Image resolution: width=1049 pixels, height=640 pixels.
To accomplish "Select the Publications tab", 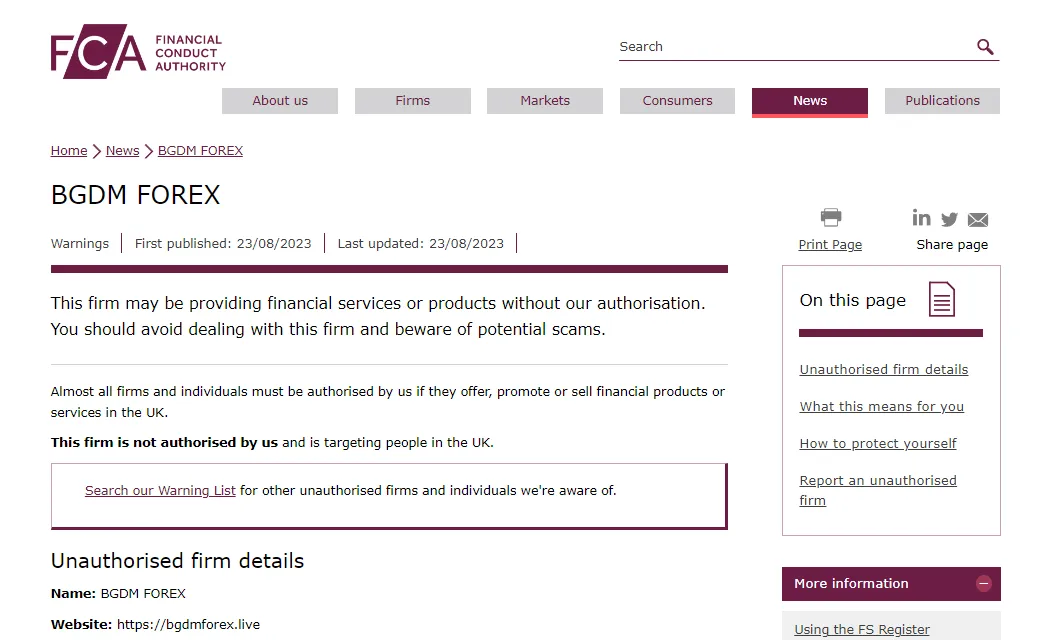I will [x=942, y=101].
